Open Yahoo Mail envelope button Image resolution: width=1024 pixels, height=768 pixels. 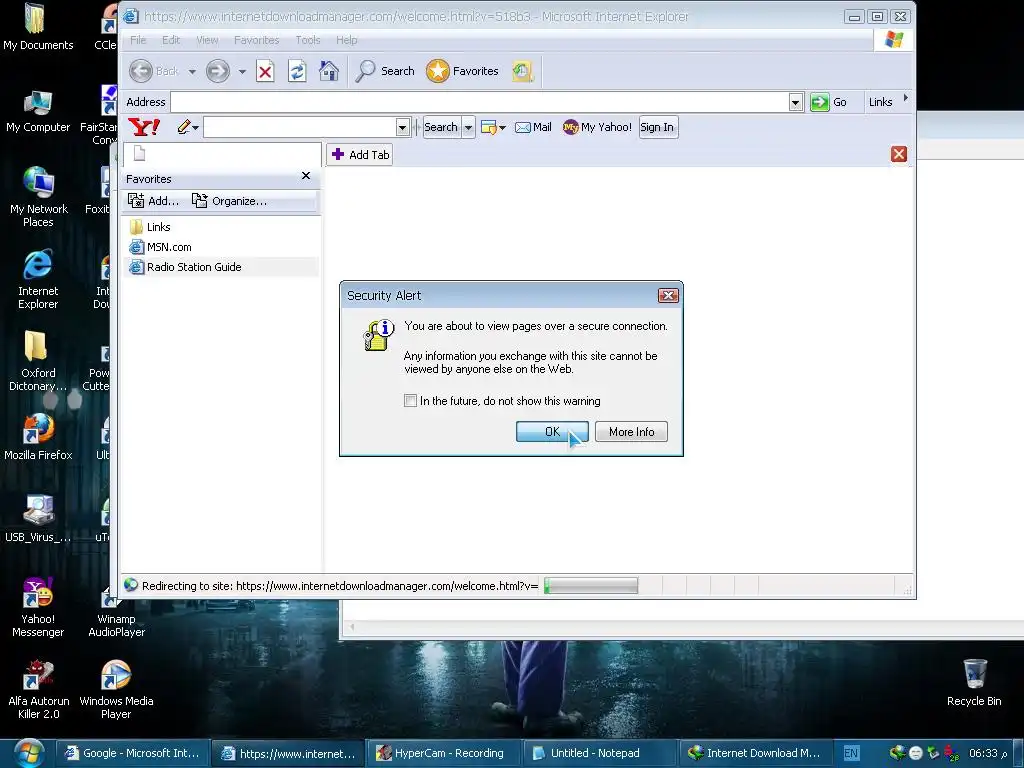(x=533, y=127)
